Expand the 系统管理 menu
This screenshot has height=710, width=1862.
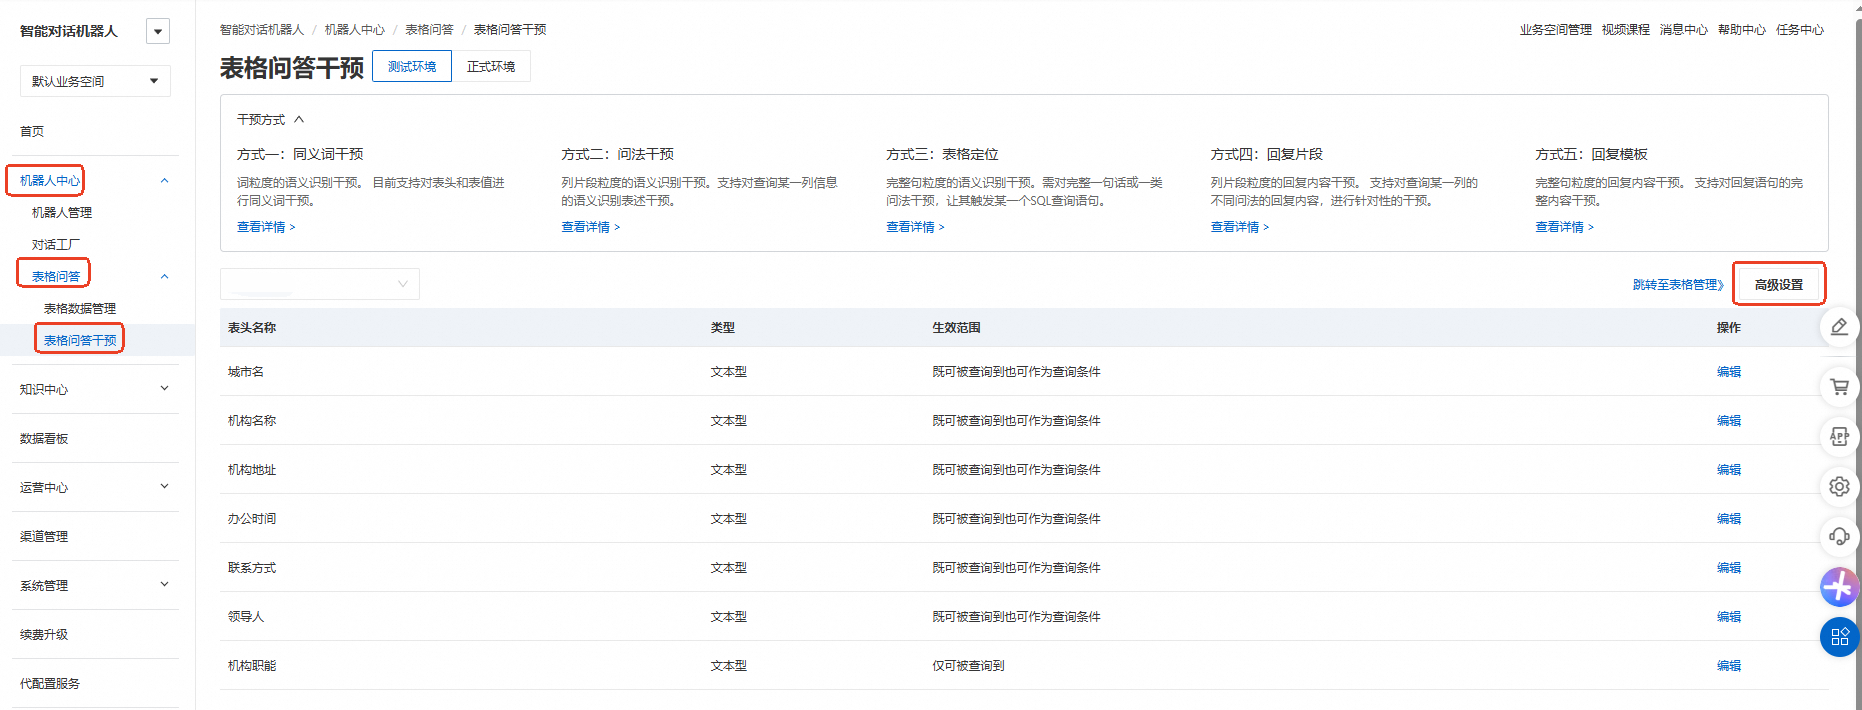coord(95,585)
